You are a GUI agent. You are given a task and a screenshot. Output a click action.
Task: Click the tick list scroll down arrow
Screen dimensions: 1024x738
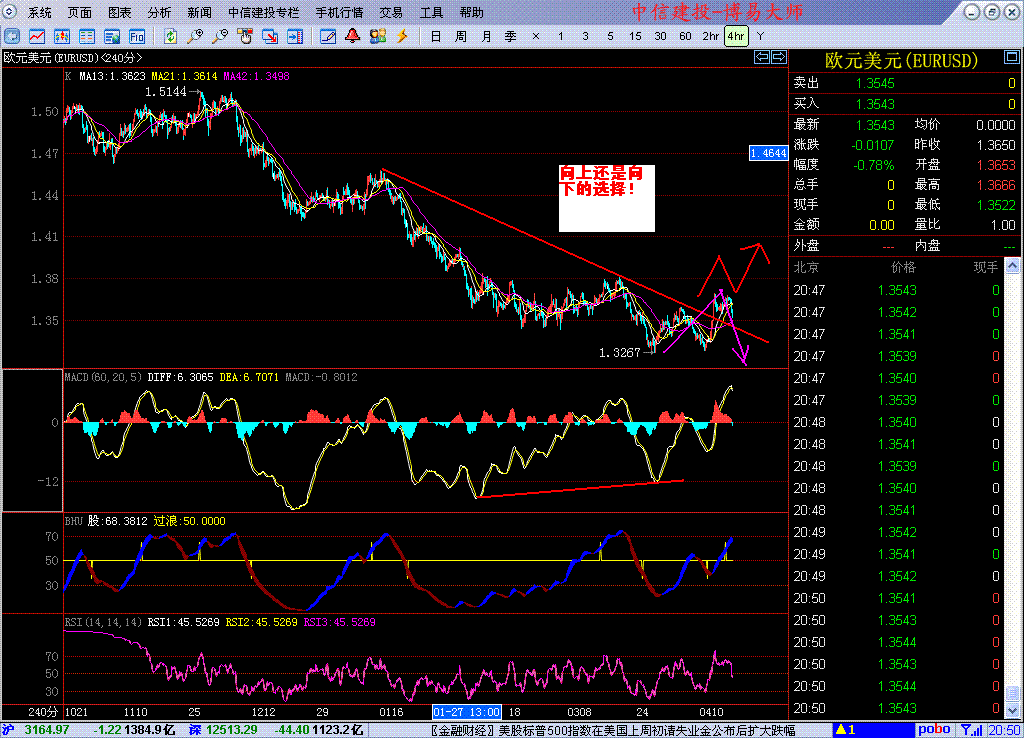pyautogui.click(x=1012, y=709)
